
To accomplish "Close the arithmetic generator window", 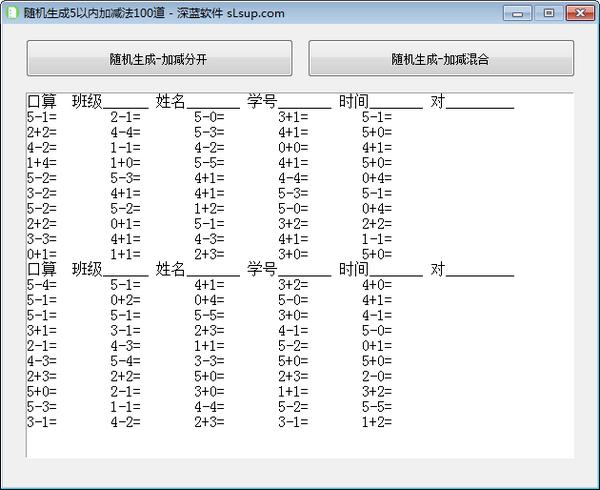I will [x=579, y=13].
